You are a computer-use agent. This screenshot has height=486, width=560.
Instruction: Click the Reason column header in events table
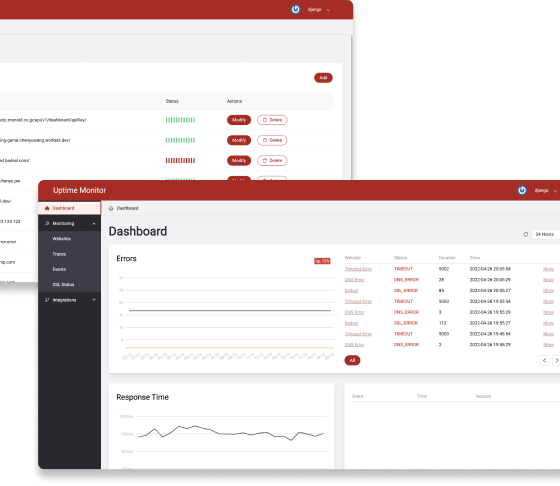[483, 396]
